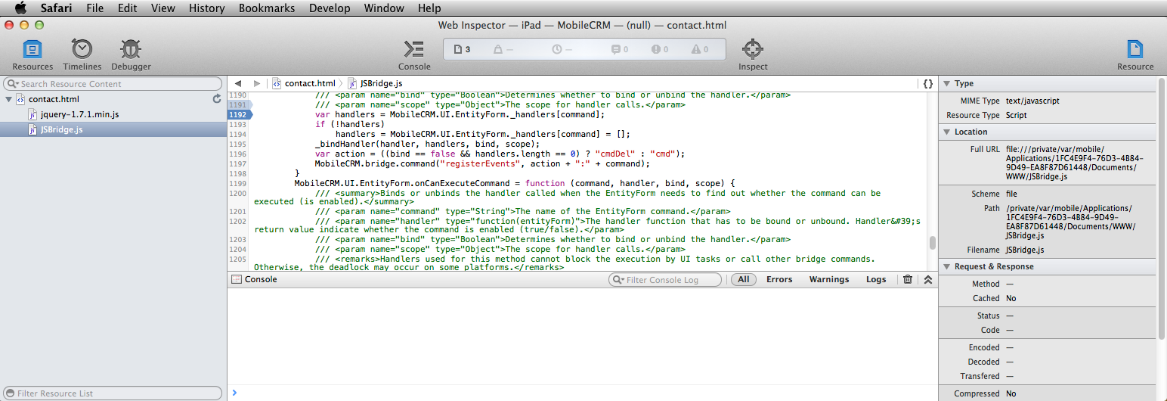Collapse the contact.html tree node
Image resolution: width=1167 pixels, height=401 pixels.
10,100
